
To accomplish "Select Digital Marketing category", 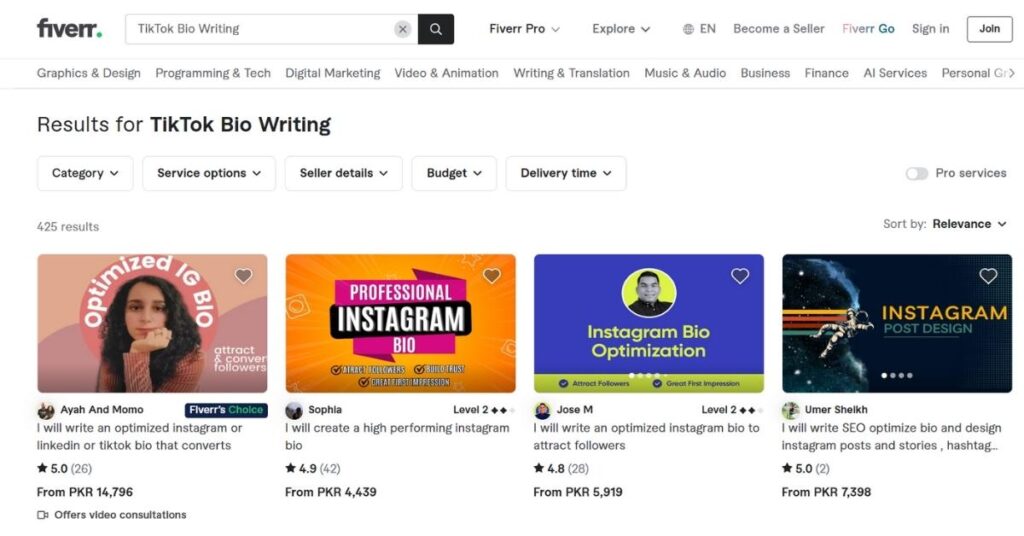I will 332,73.
